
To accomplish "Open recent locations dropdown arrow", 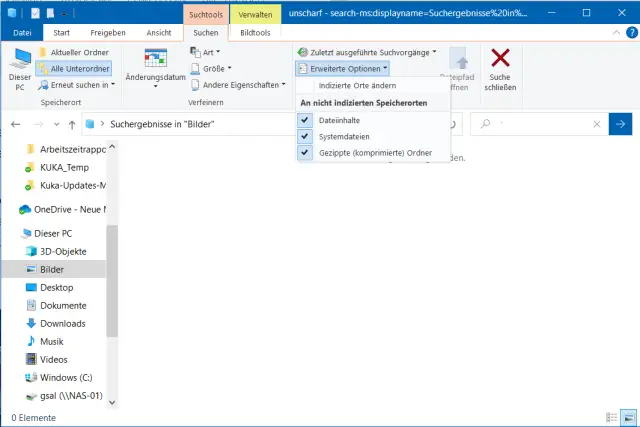I will click(56, 124).
